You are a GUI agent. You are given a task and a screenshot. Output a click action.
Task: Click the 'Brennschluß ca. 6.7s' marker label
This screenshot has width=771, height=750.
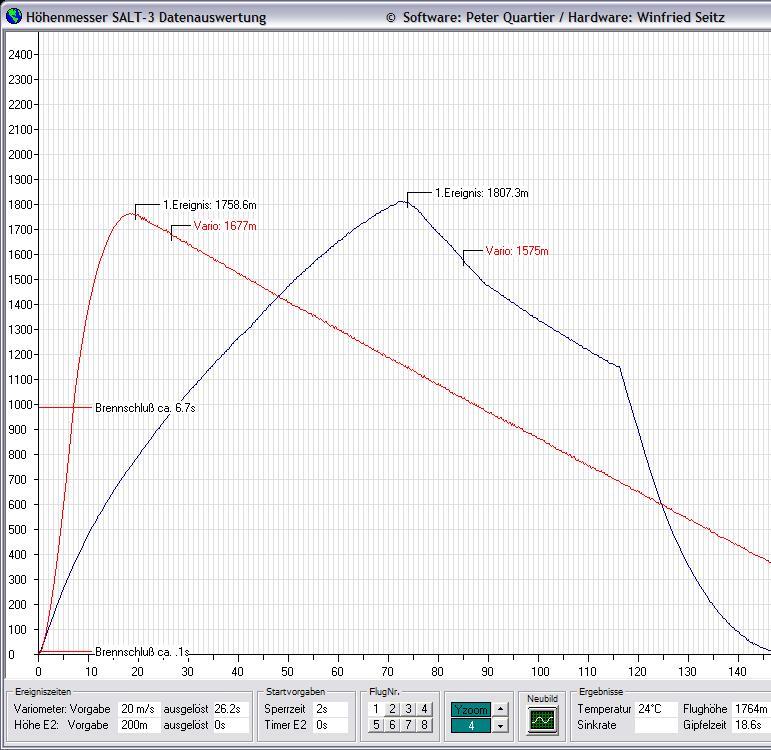coord(146,408)
